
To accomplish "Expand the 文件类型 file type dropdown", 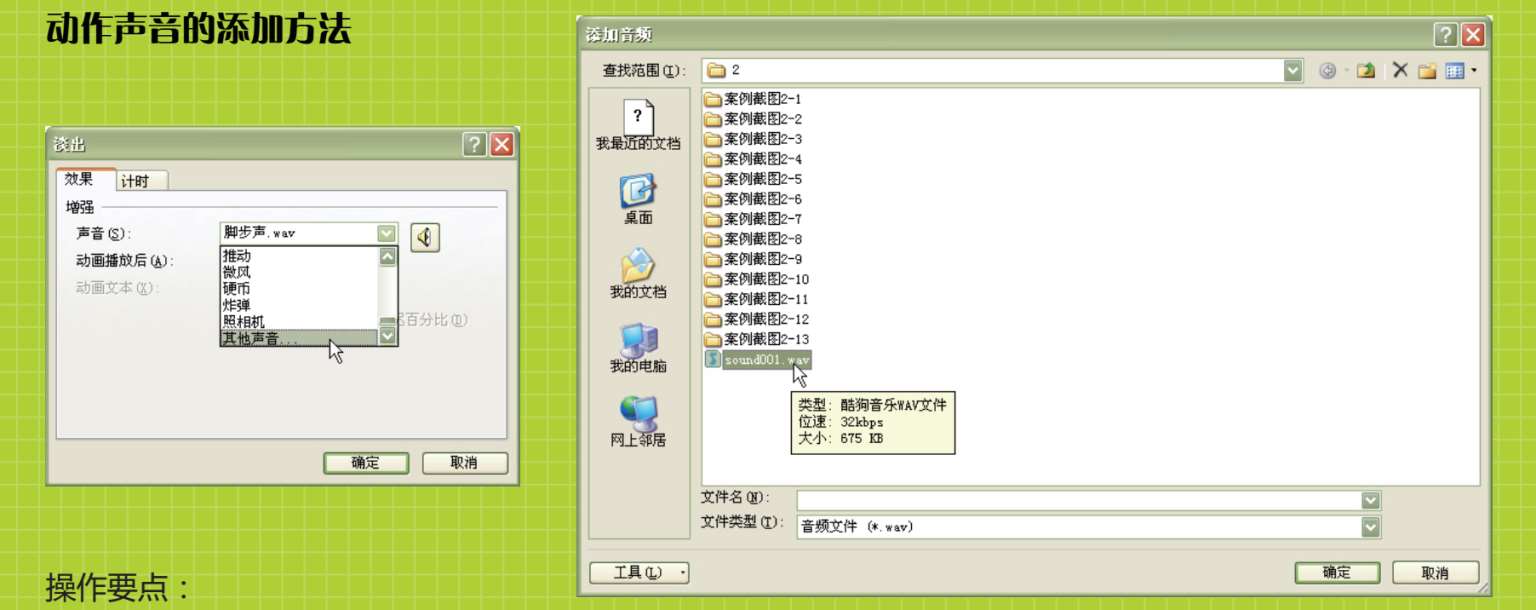I will point(1370,527).
